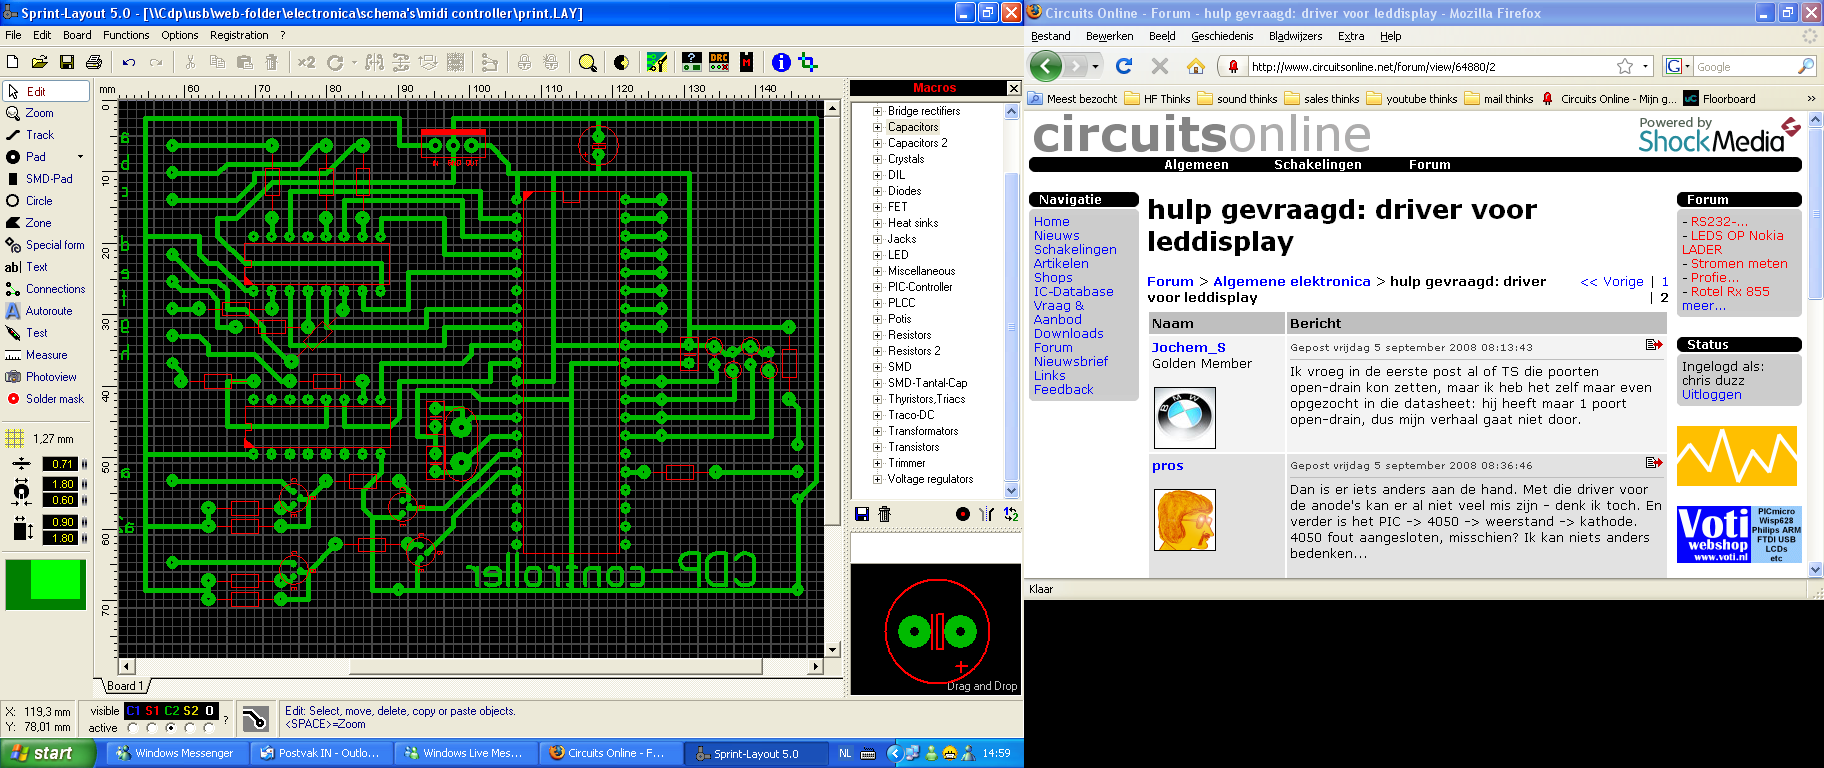This screenshot has width=1824, height=768.
Task: Click the Uitloggen link
Action: (x=1711, y=395)
